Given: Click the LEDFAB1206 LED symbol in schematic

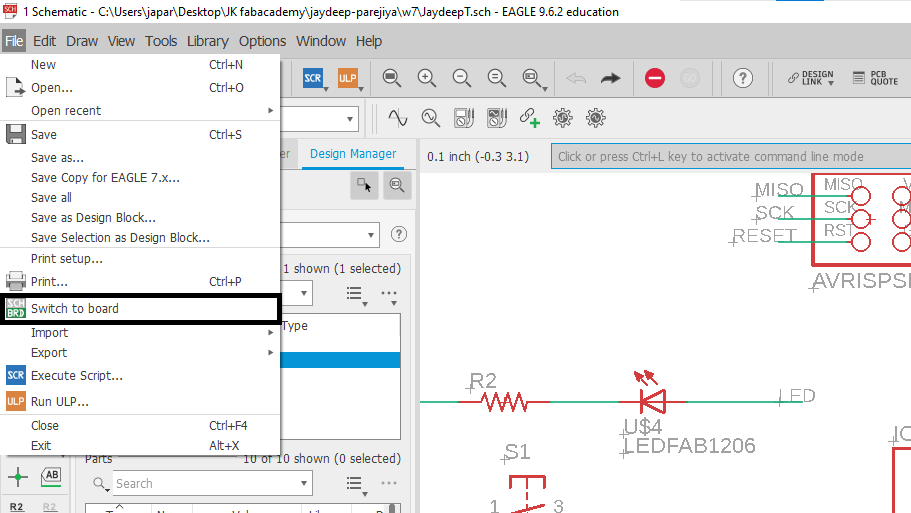Looking at the screenshot, I should pyautogui.click(x=652, y=401).
